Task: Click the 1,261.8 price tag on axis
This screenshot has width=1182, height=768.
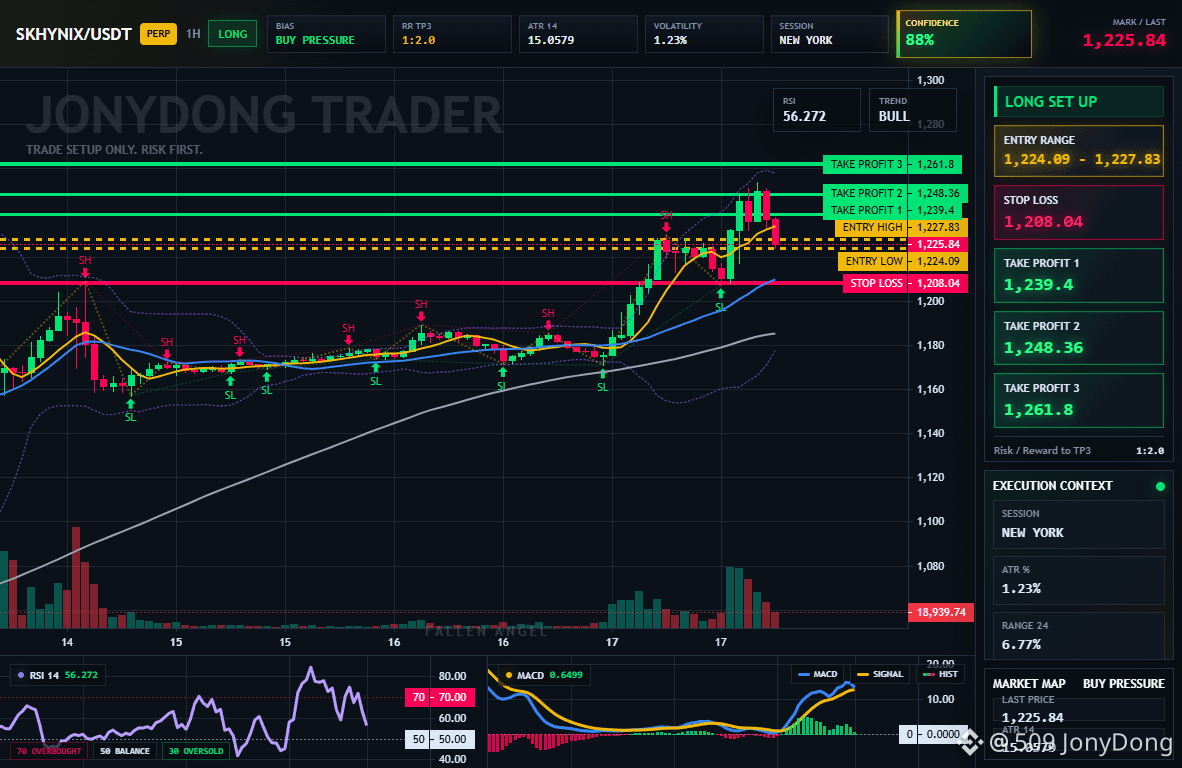Action: (935, 164)
